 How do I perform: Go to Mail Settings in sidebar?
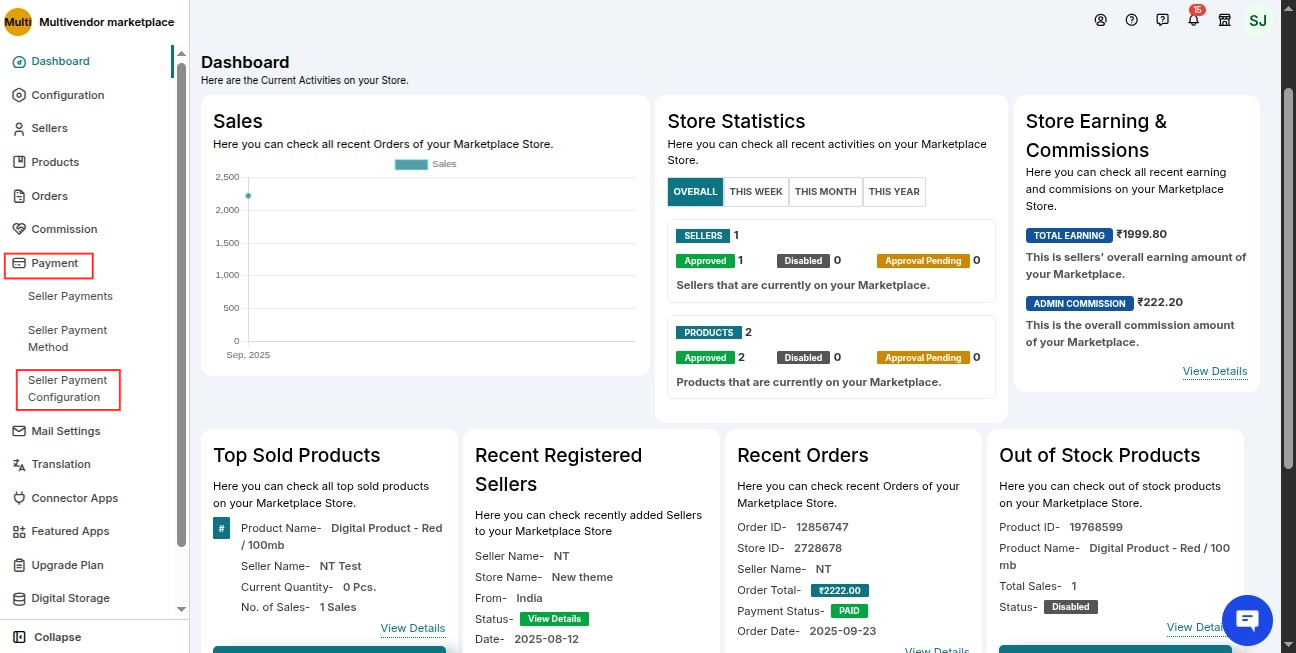click(x=65, y=431)
